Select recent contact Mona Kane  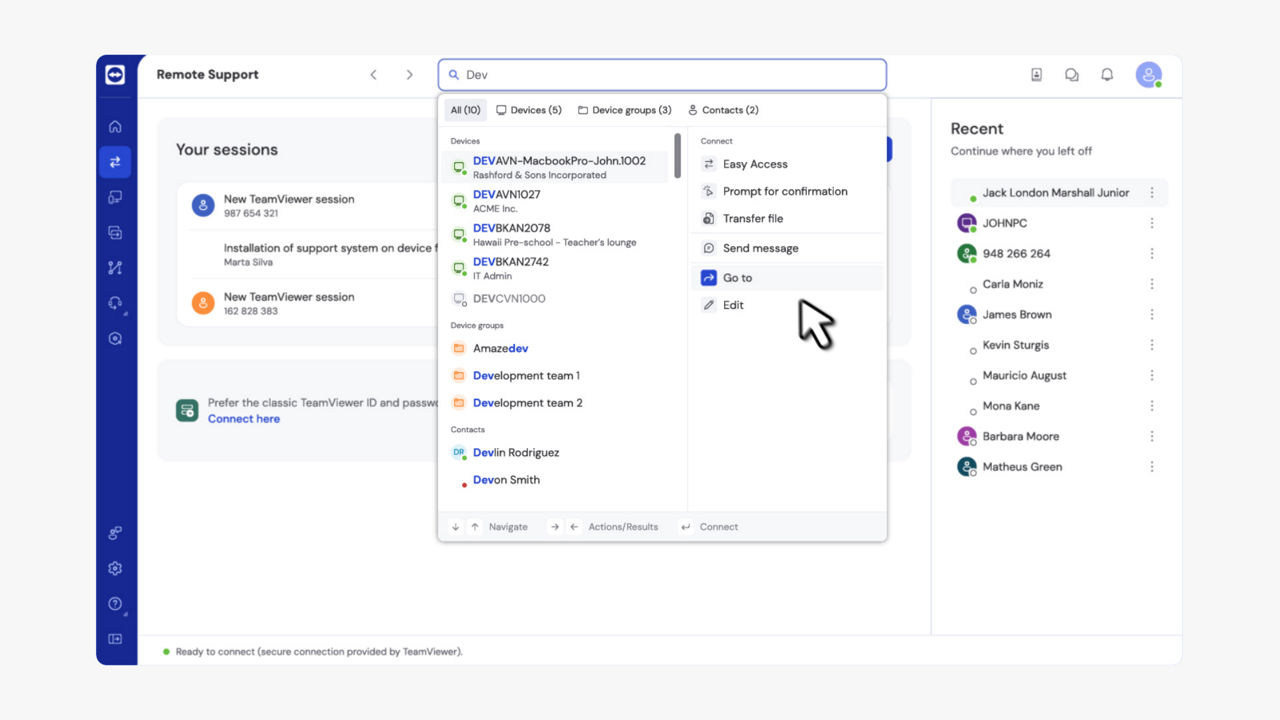1059,406
